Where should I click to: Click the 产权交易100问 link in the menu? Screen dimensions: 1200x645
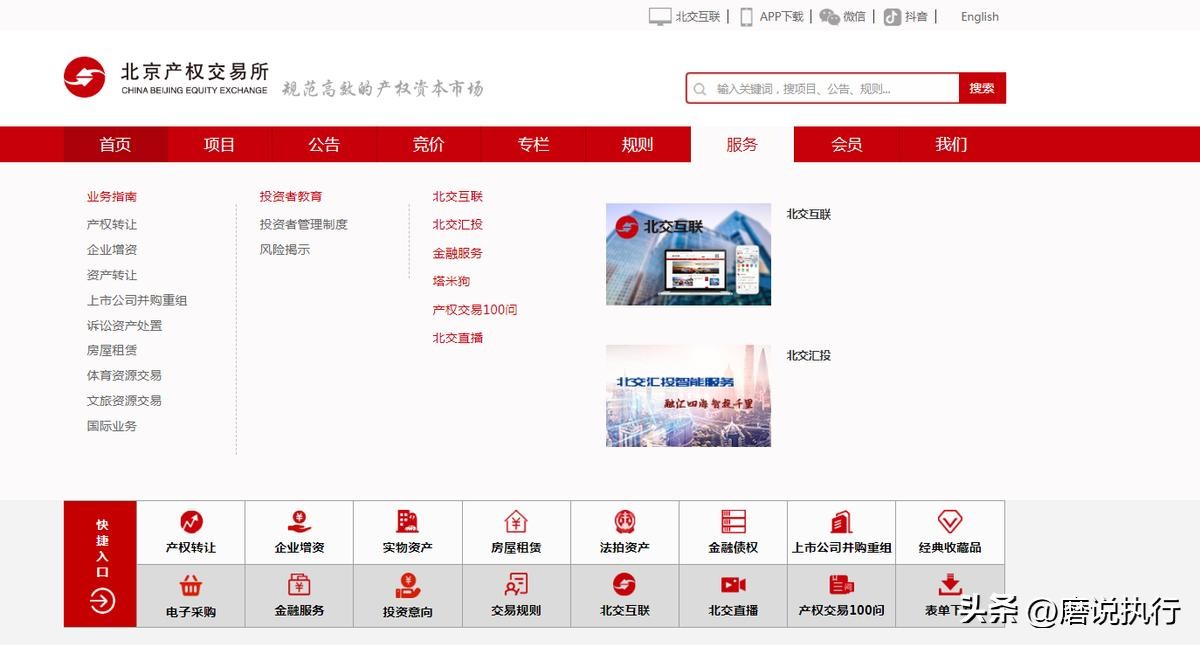click(x=475, y=310)
